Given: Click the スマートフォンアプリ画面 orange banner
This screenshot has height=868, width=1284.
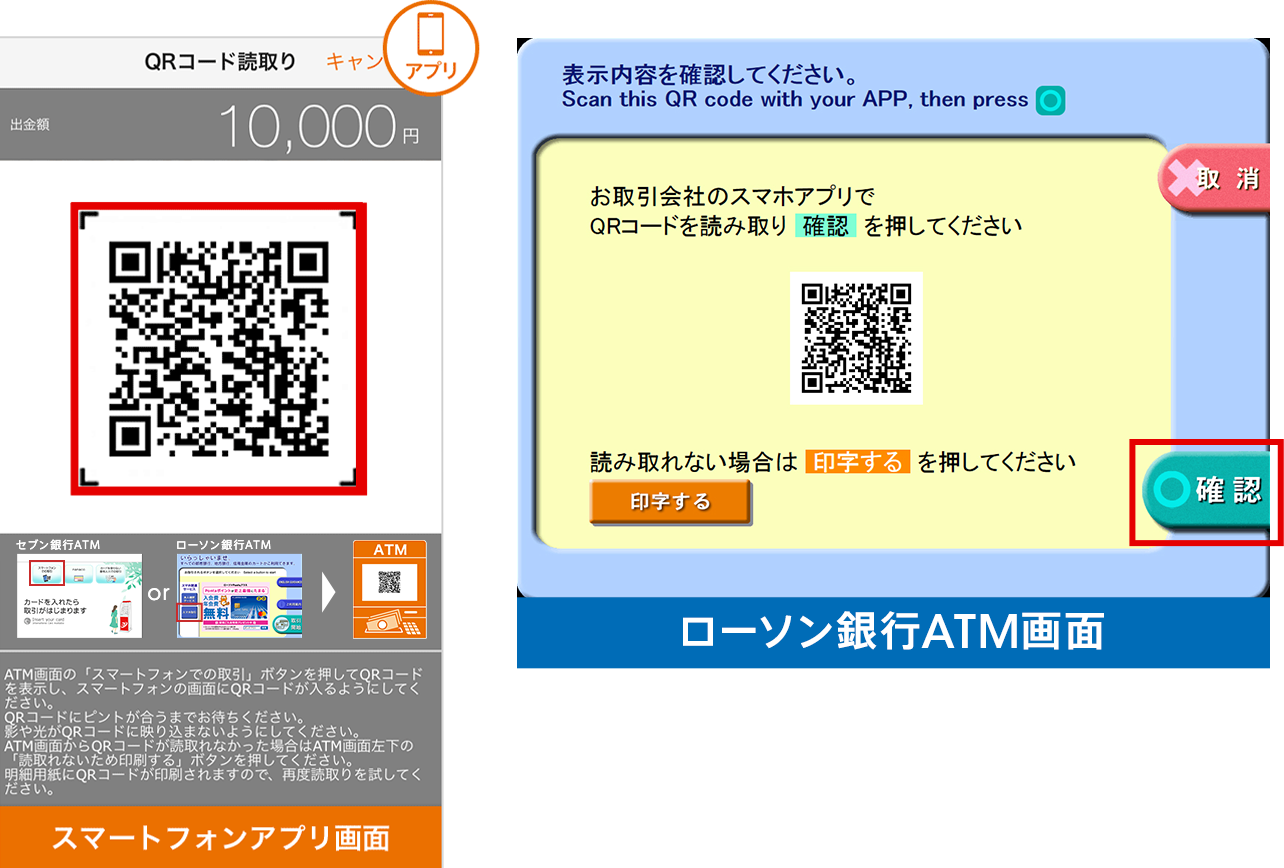Looking at the screenshot, I should point(220,837).
